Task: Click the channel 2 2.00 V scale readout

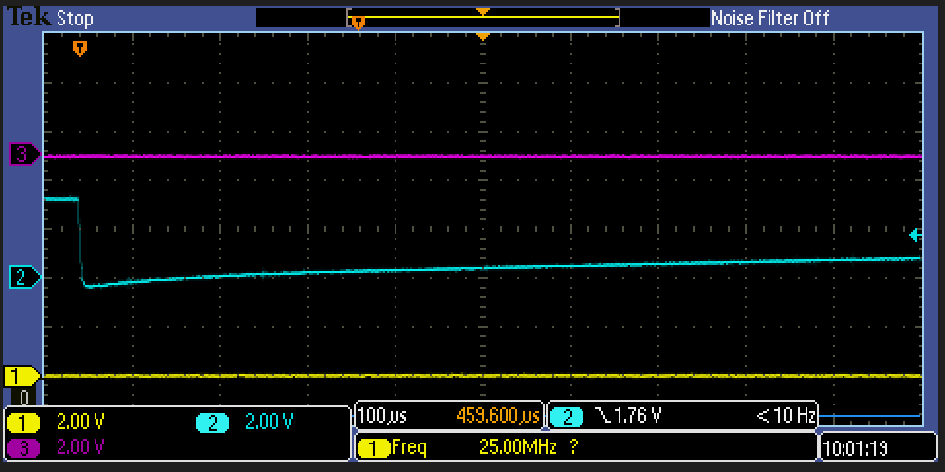Action: pyautogui.click(x=269, y=423)
